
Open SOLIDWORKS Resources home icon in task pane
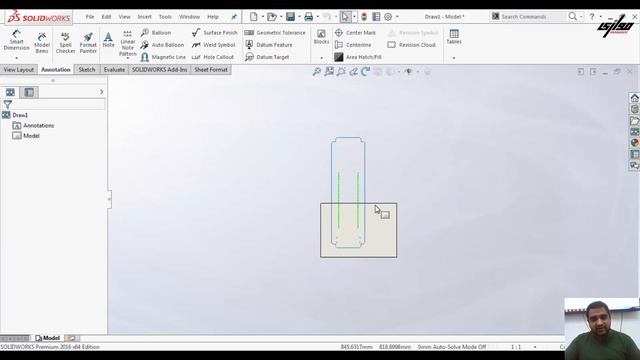[x=634, y=98]
